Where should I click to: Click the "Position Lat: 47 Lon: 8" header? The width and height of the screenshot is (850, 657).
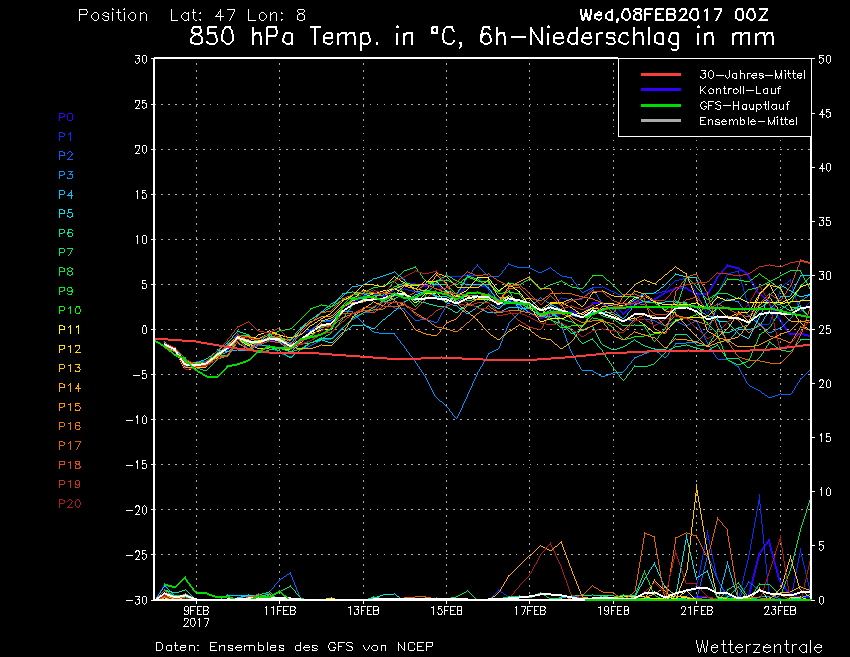[192, 15]
